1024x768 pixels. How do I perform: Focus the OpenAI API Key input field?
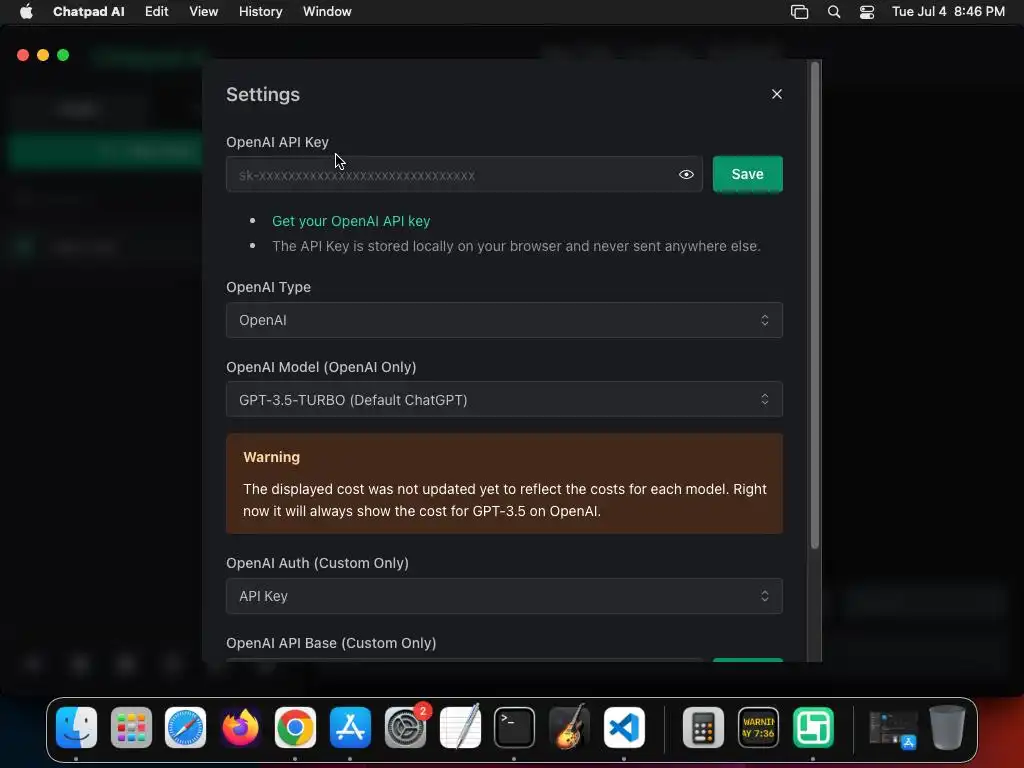pyautogui.click(x=464, y=174)
